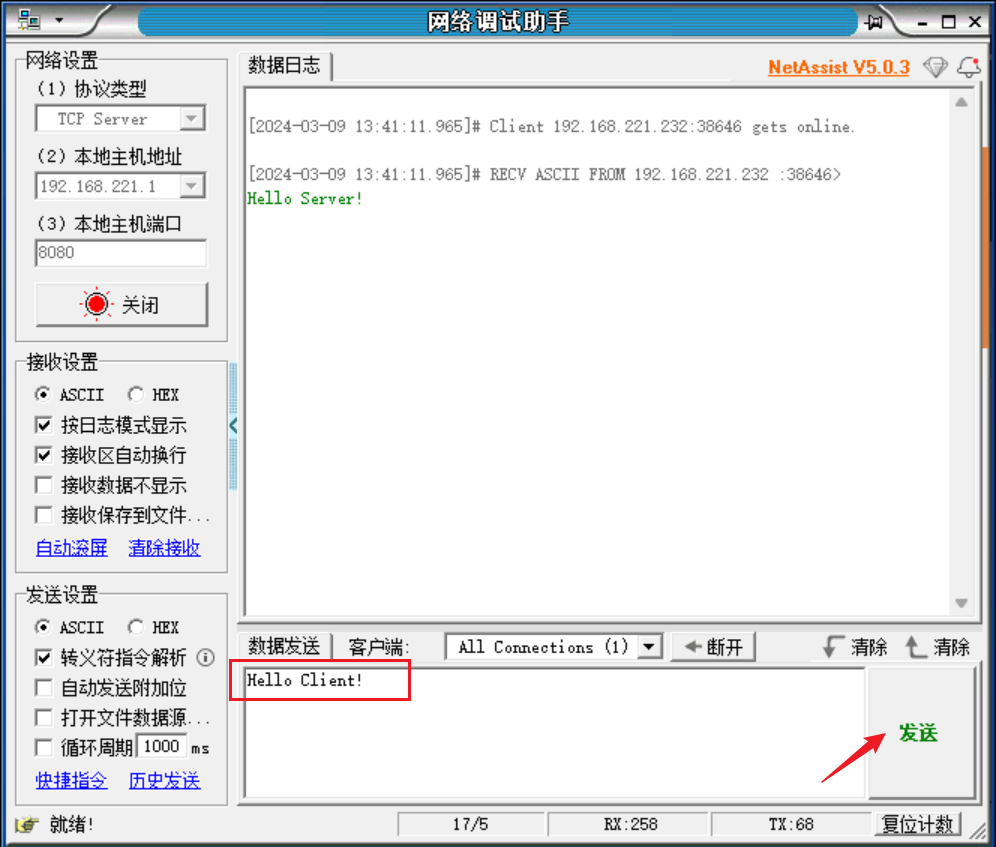Select the 数据发送 tab

coord(283,646)
